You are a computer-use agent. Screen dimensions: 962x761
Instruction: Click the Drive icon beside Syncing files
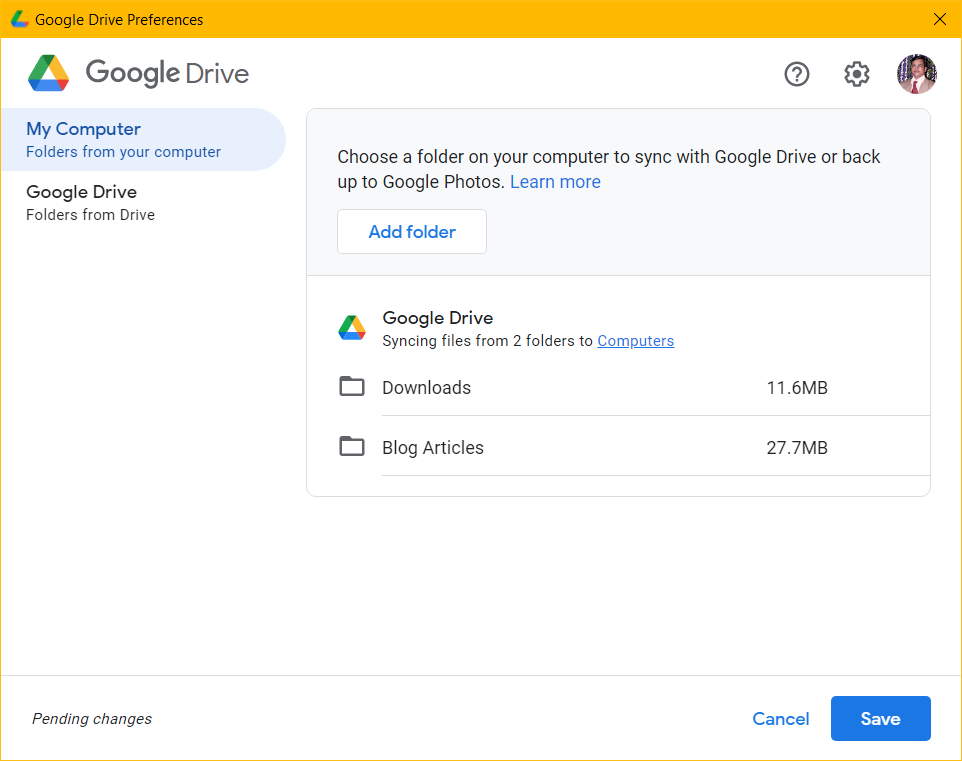tap(352, 328)
